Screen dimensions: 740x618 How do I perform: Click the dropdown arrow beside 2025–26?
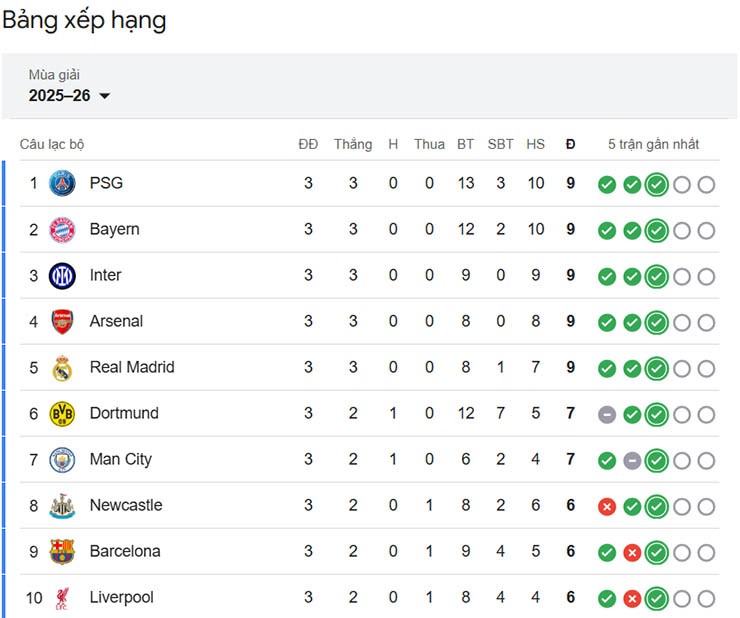[105, 96]
